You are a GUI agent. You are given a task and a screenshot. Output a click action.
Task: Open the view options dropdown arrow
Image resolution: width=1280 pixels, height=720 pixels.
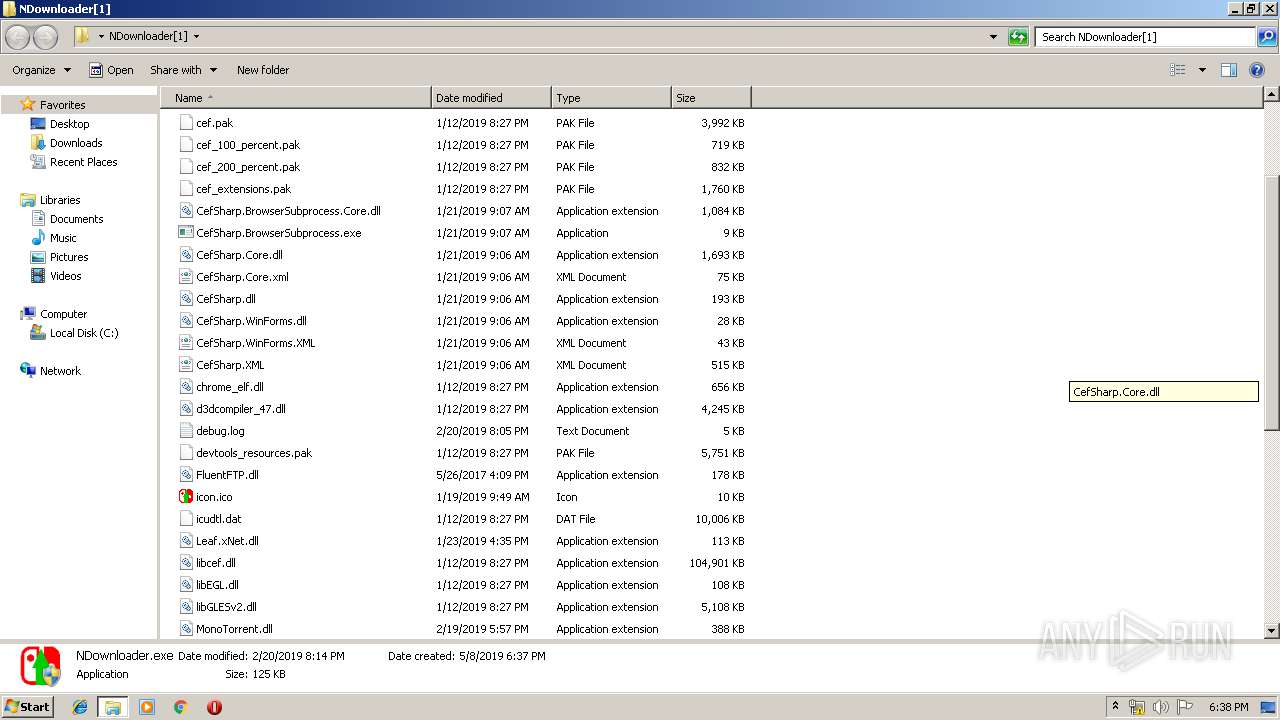(1202, 70)
